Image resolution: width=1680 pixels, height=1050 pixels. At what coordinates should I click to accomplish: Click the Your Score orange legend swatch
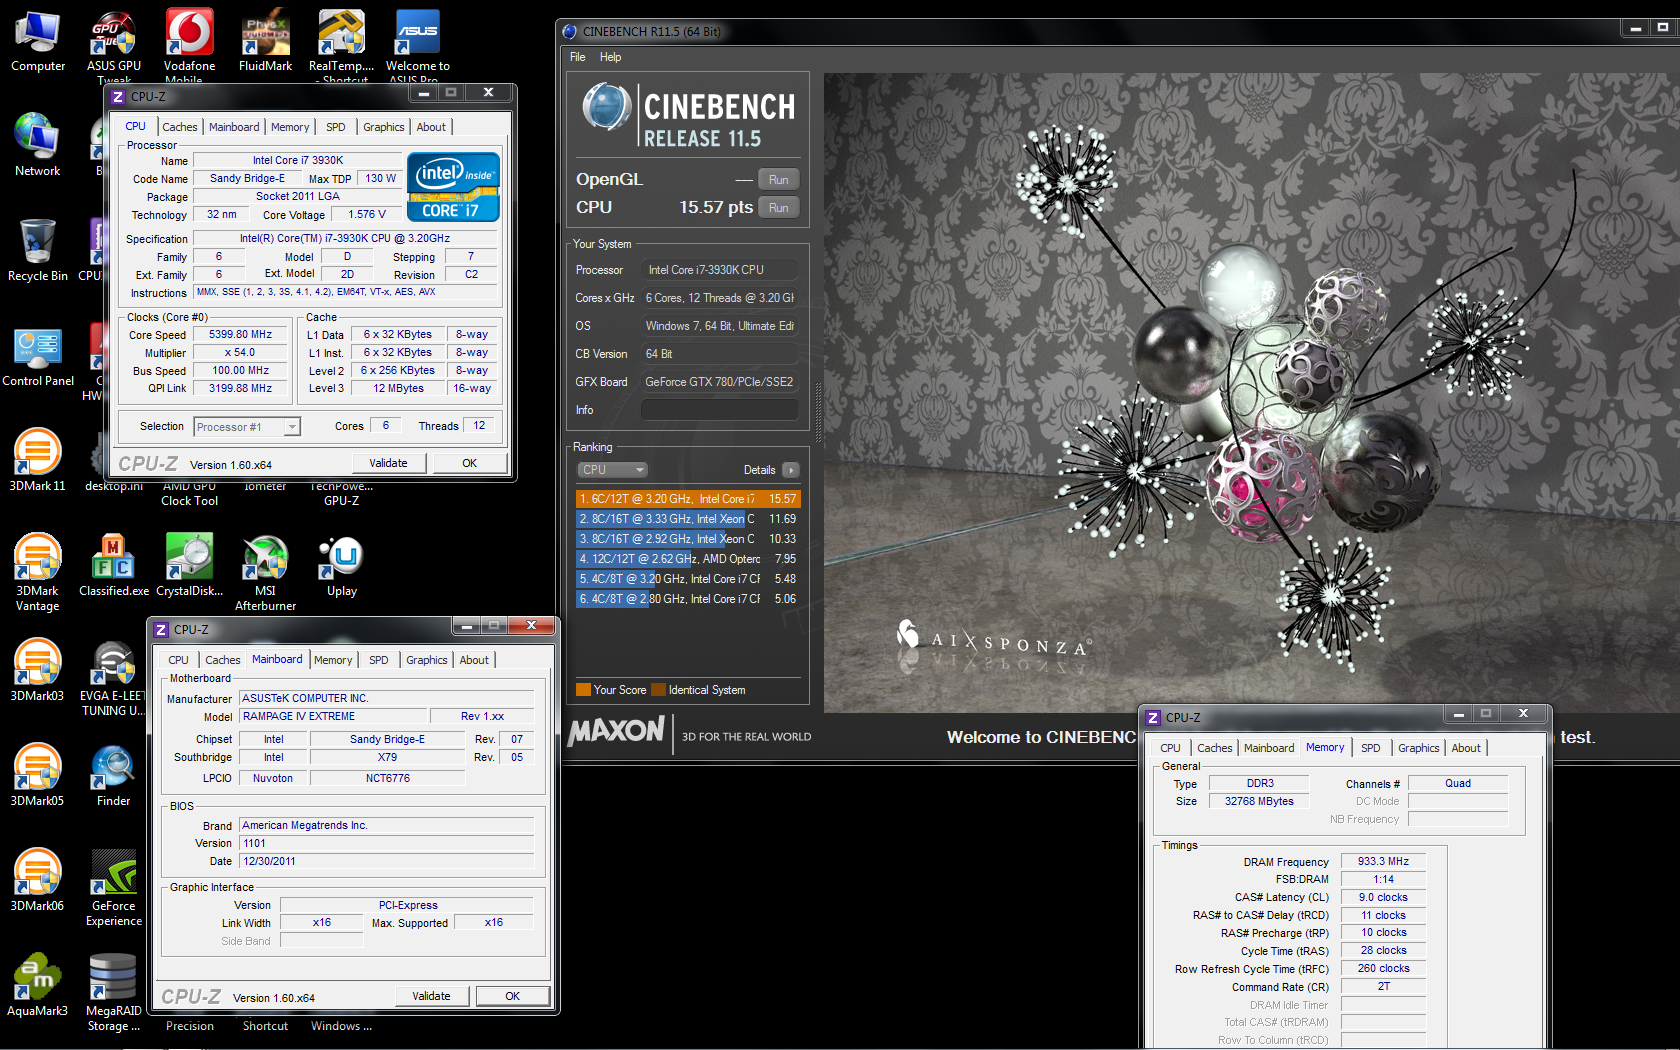click(584, 690)
